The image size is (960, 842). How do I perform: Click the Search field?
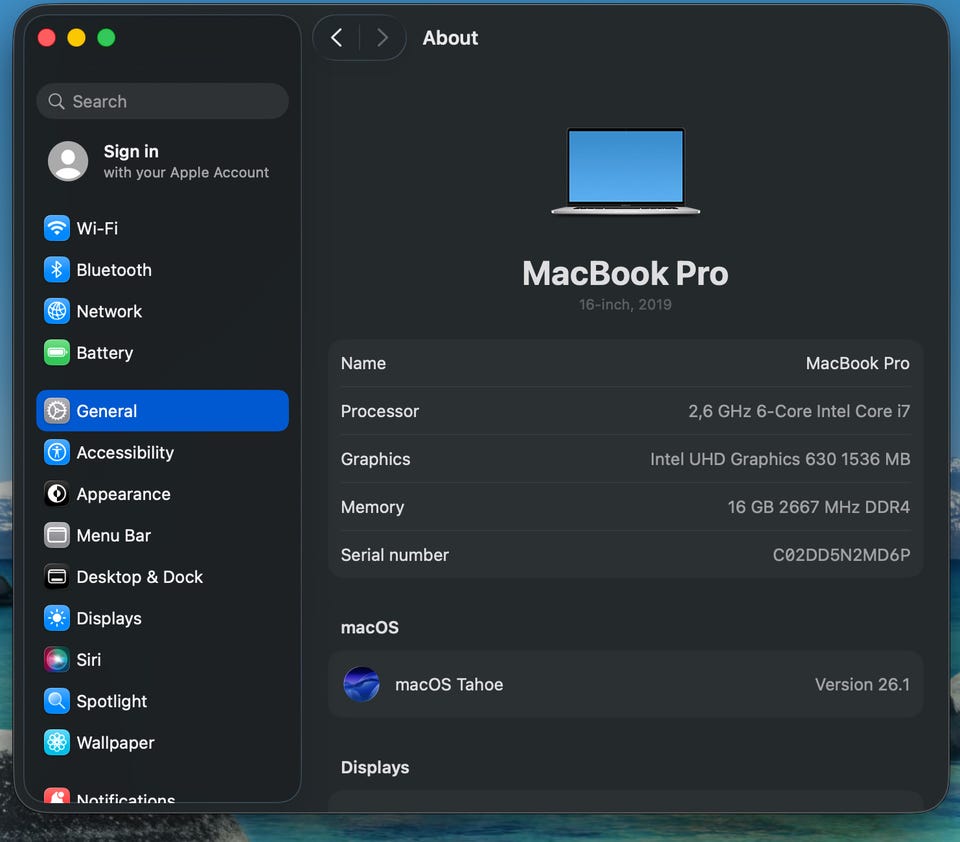[162, 101]
